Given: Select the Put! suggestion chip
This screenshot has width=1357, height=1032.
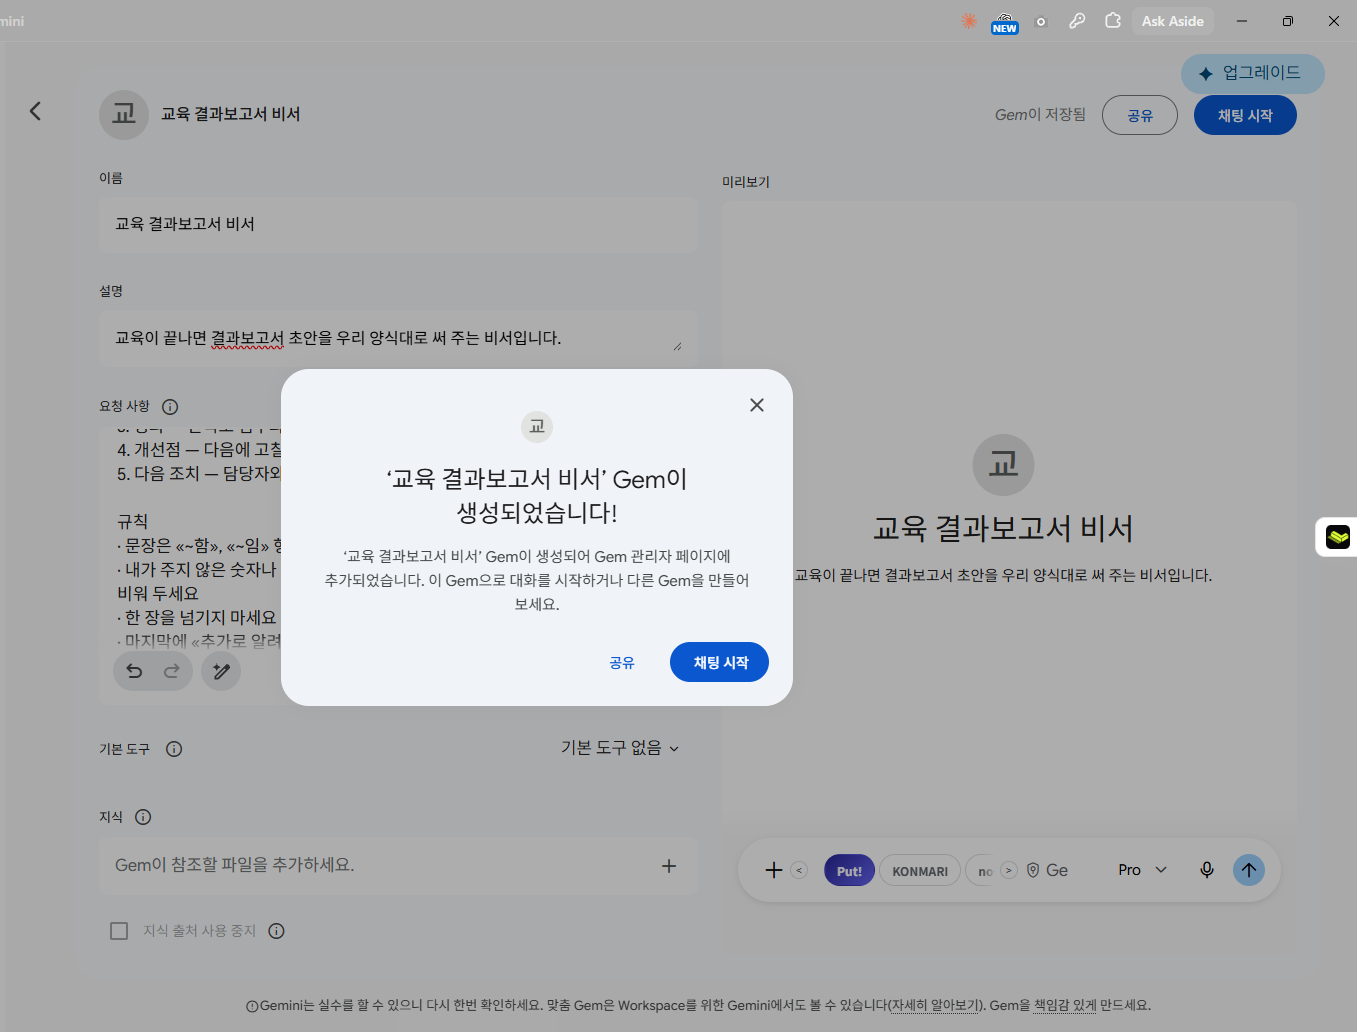Looking at the screenshot, I should pyautogui.click(x=849, y=871).
